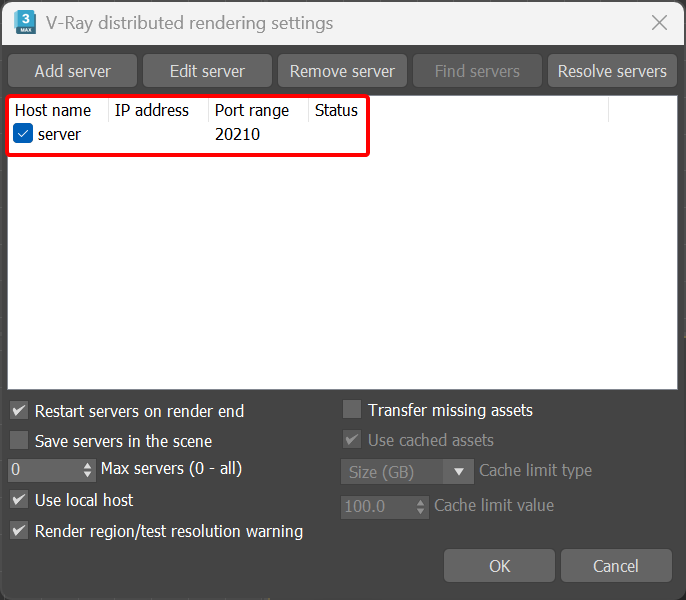Image resolution: width=686 pixels, height=600 pixels.
Task: Dismiss dialog with the Cancel button
Action: [x=616, y=566]
